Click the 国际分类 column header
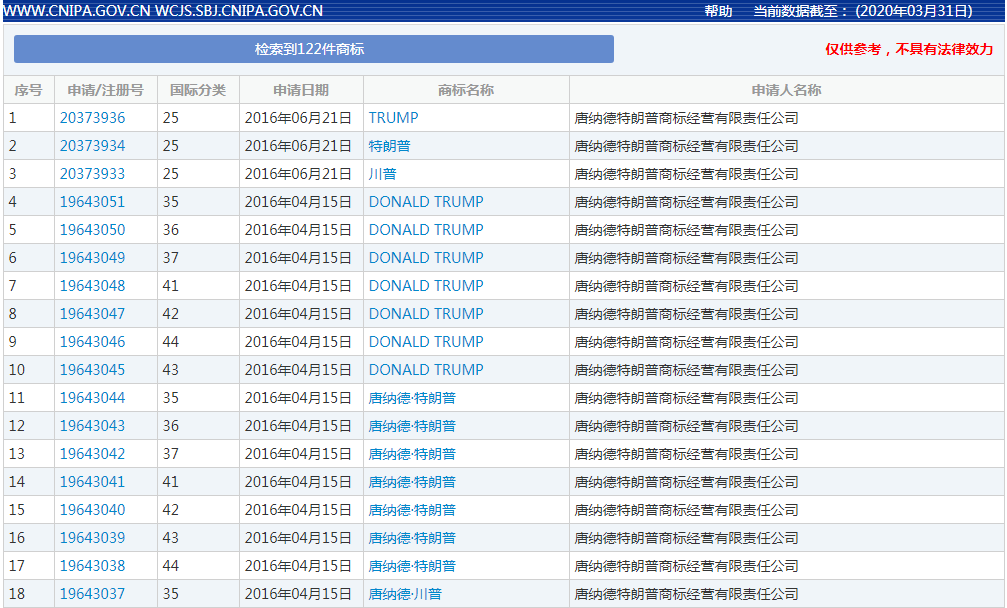The height and width of the screenshot is (608, 1007). tap(198, 90)
